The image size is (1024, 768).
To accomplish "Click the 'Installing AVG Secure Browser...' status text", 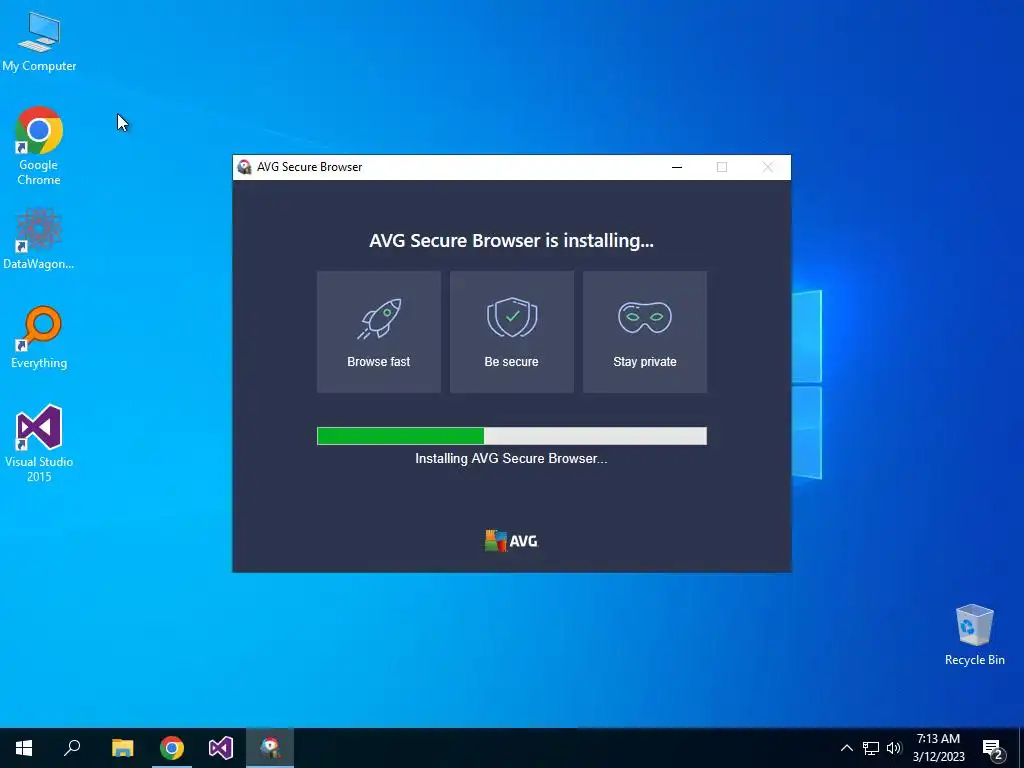I will [x=511, y=458].
